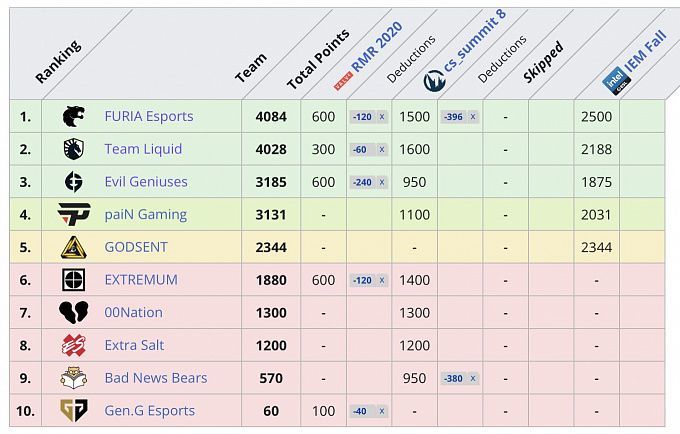Image resolution: width=680 pixels, height=434 pixels.
Task: Click the Team Liquid horse logo
Action: pos(73,149)
